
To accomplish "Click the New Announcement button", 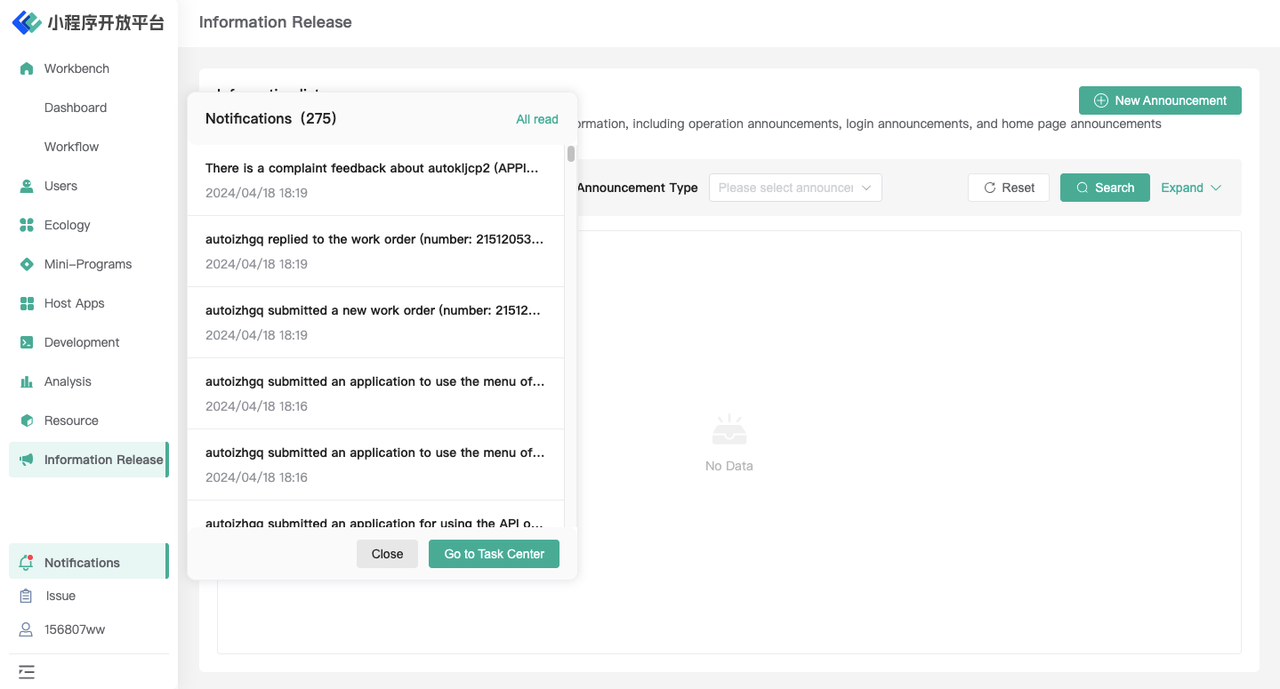I will click(1160, 100).
